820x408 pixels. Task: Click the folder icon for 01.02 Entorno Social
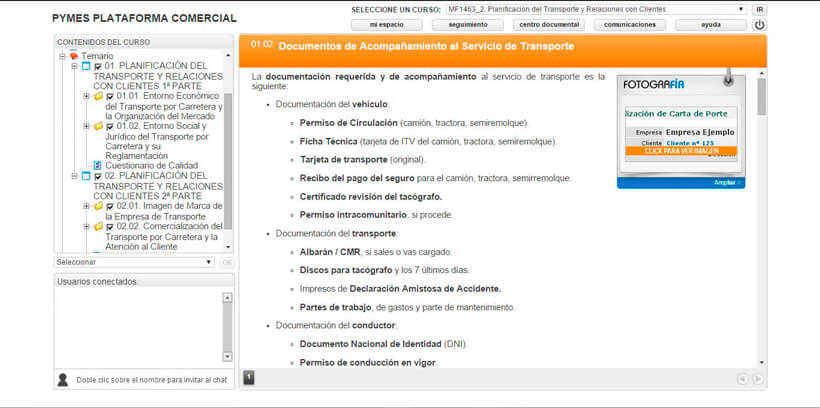click(98, 127)
